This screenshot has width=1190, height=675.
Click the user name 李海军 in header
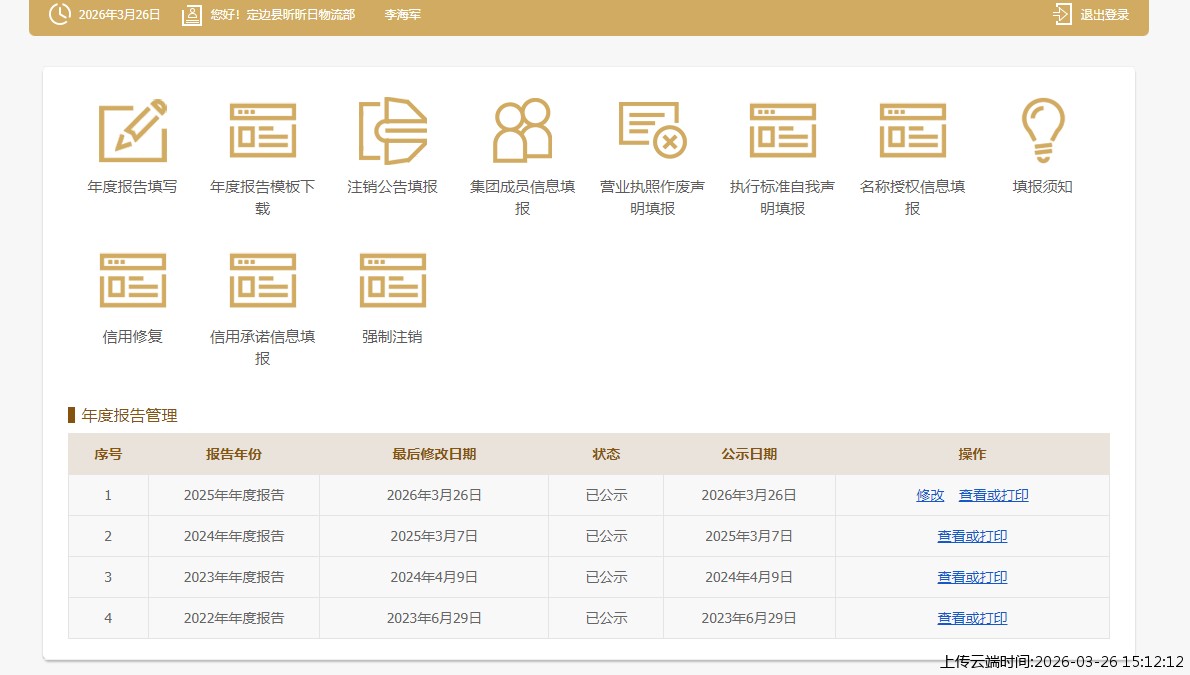coord(402,15)
